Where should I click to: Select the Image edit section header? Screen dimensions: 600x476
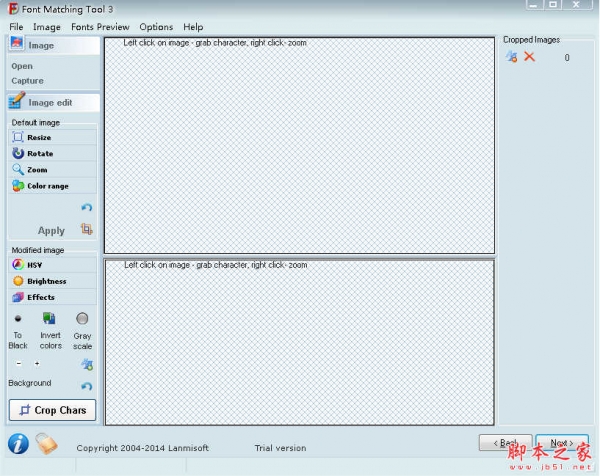tap(54, 103)
